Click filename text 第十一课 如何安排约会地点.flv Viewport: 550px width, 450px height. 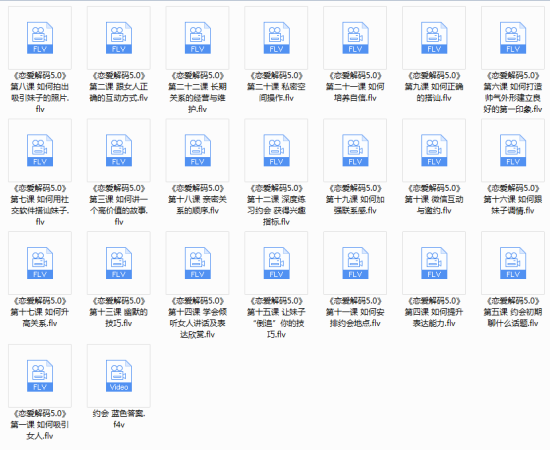(x=355, y=312)
